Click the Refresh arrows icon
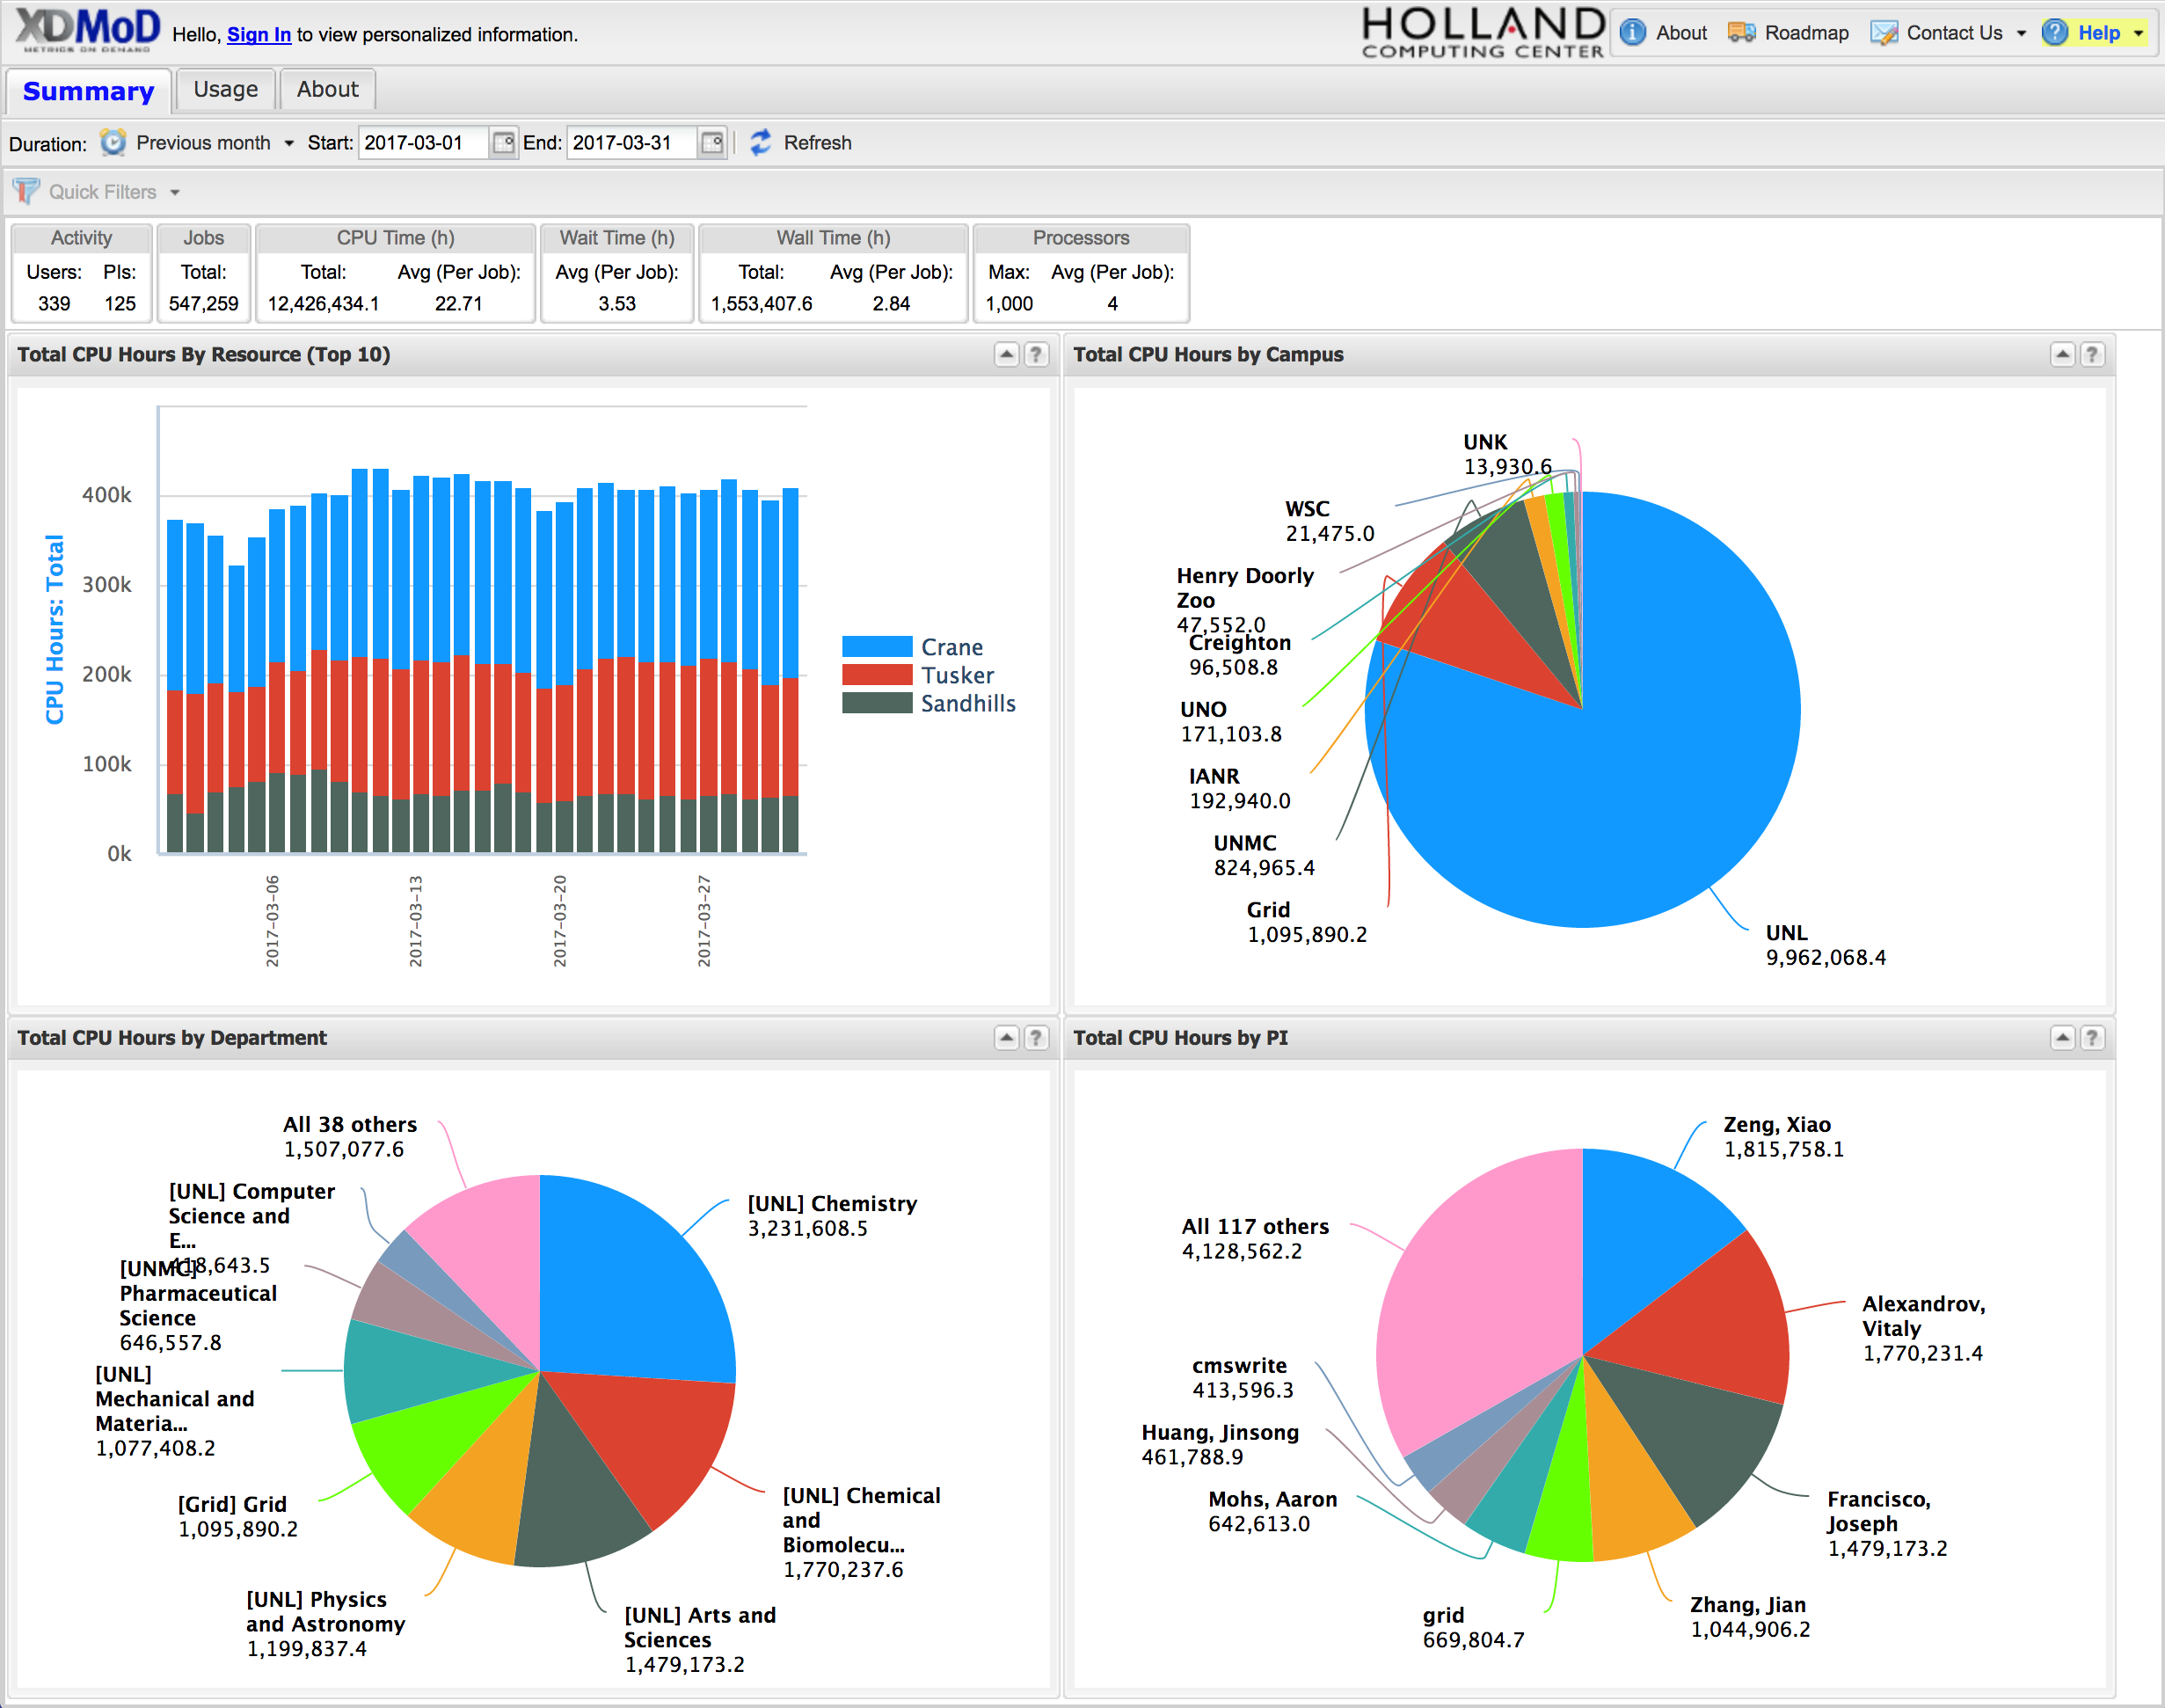The image size is (2165, 1708). point(761,143)
